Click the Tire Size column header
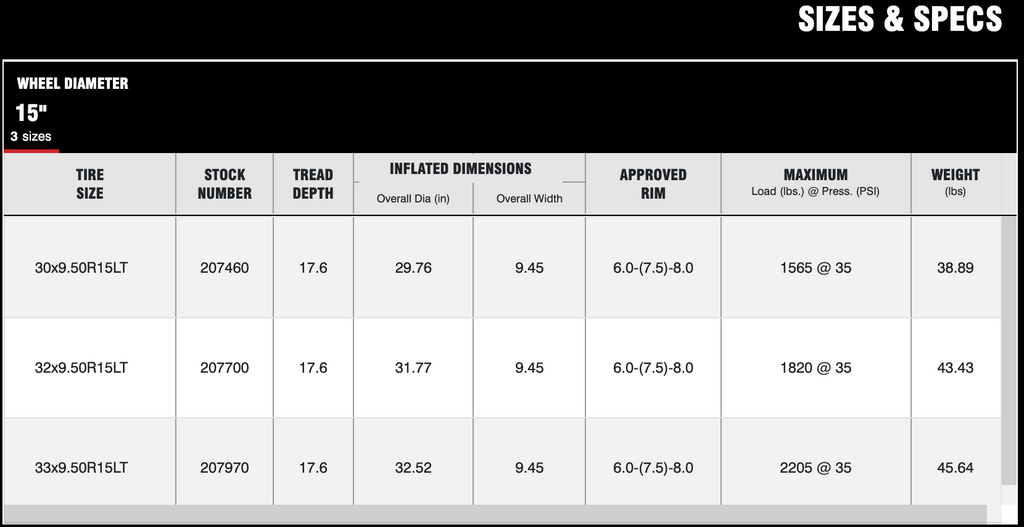 (x=89, y=184)
